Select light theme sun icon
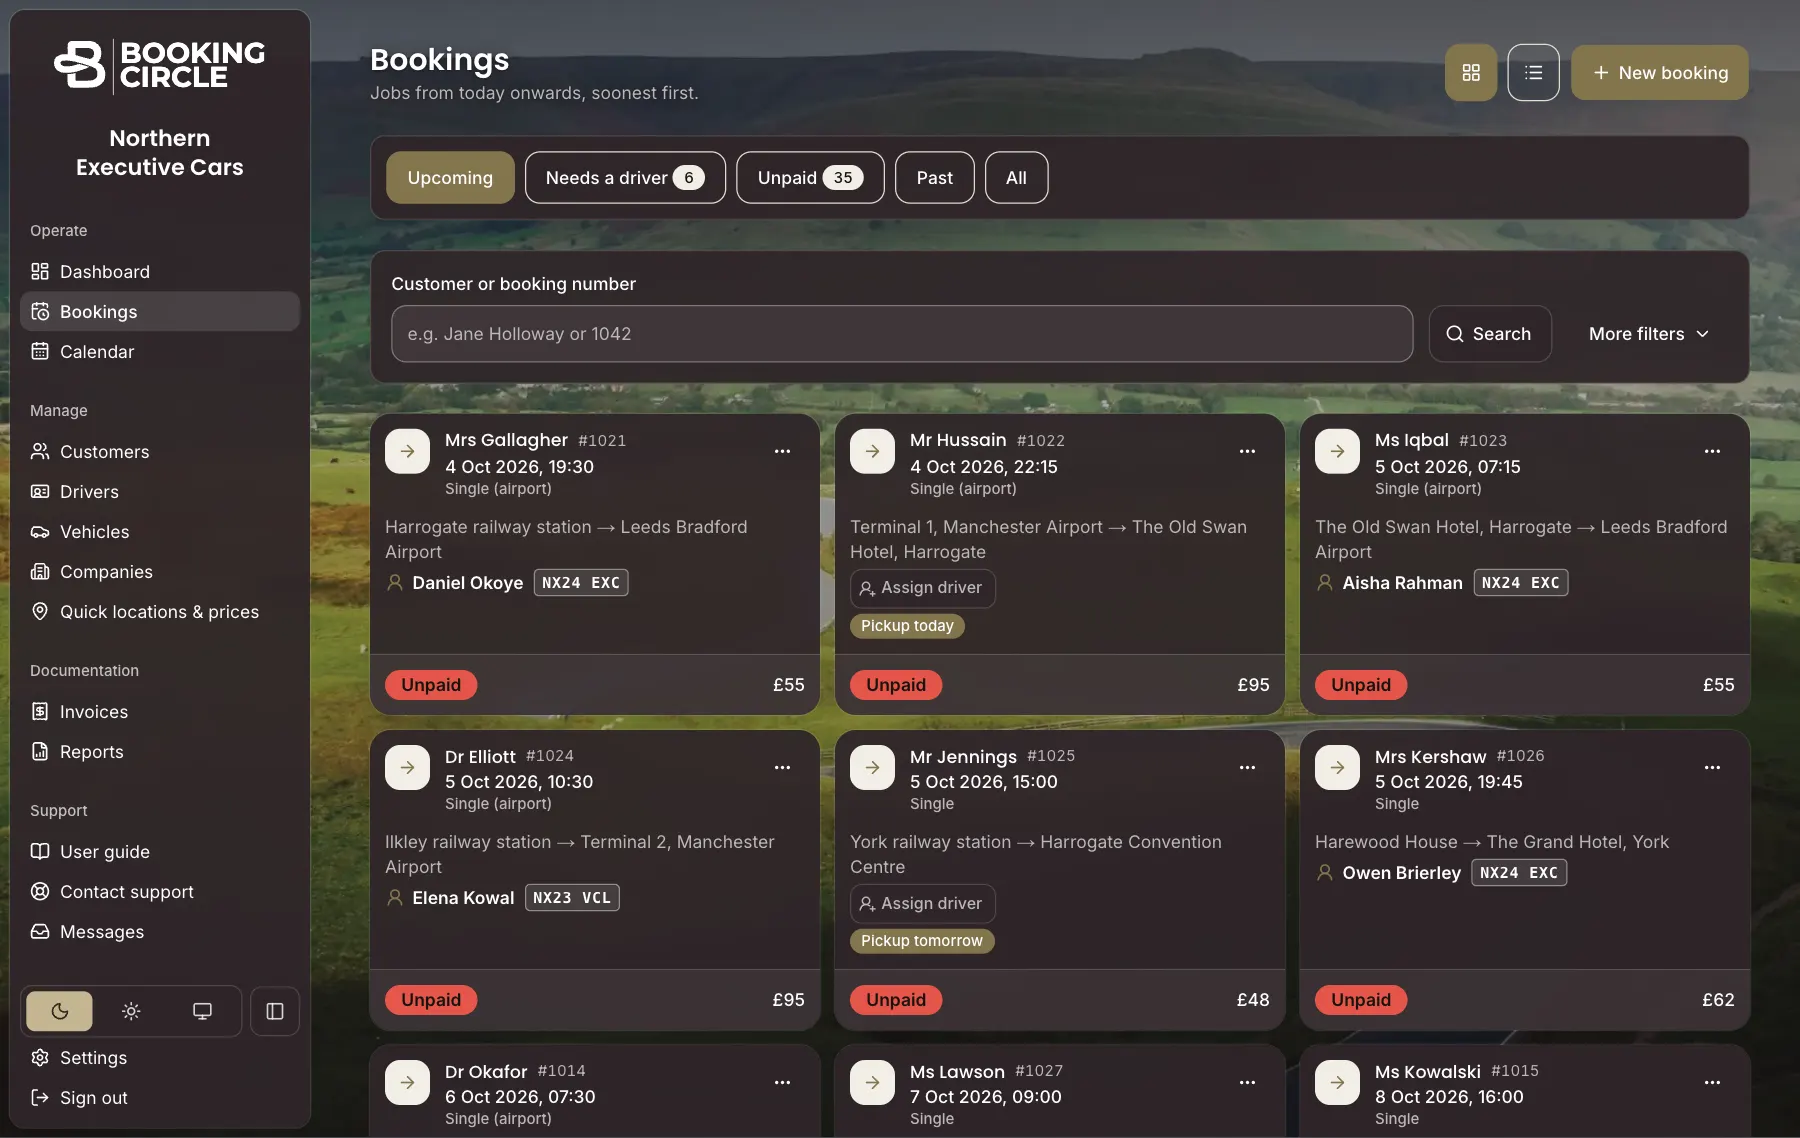 (x=131, y=1011)
